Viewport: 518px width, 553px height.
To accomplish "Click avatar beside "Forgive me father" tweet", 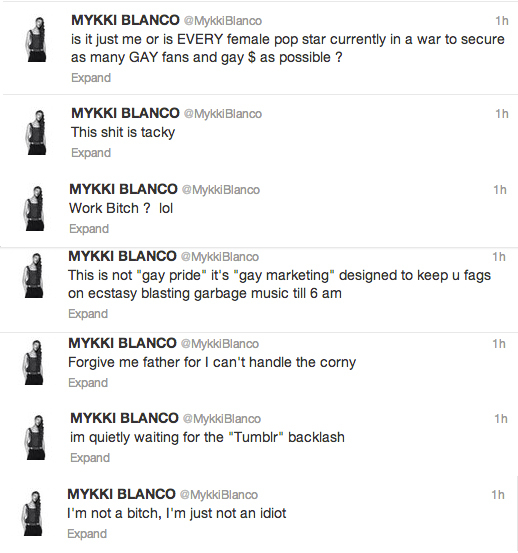I will coord(33,362).
